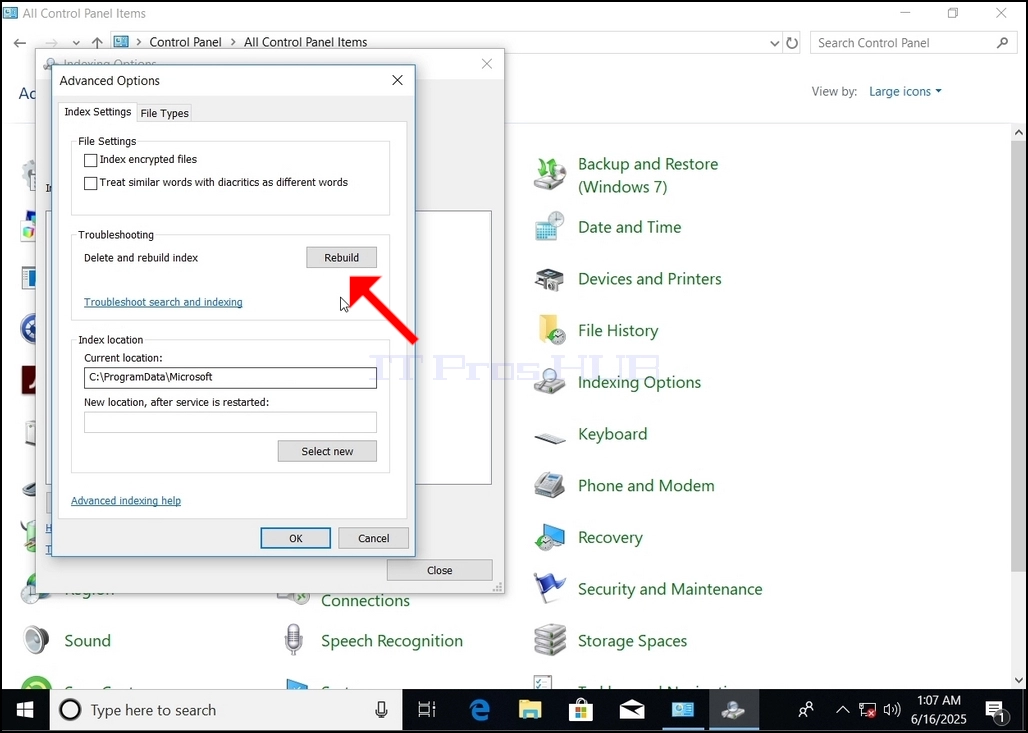Click the scrollbar up arrow
The image size is (1028, 733).
pos(1018,132)
